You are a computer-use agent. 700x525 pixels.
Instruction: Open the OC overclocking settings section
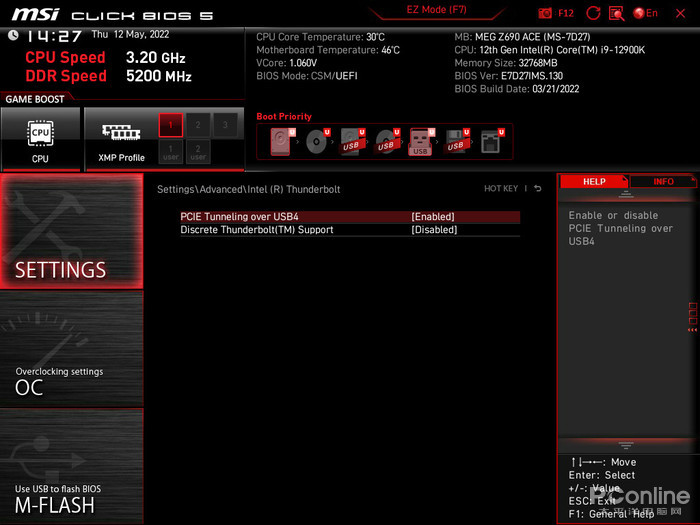click(71, 349)
